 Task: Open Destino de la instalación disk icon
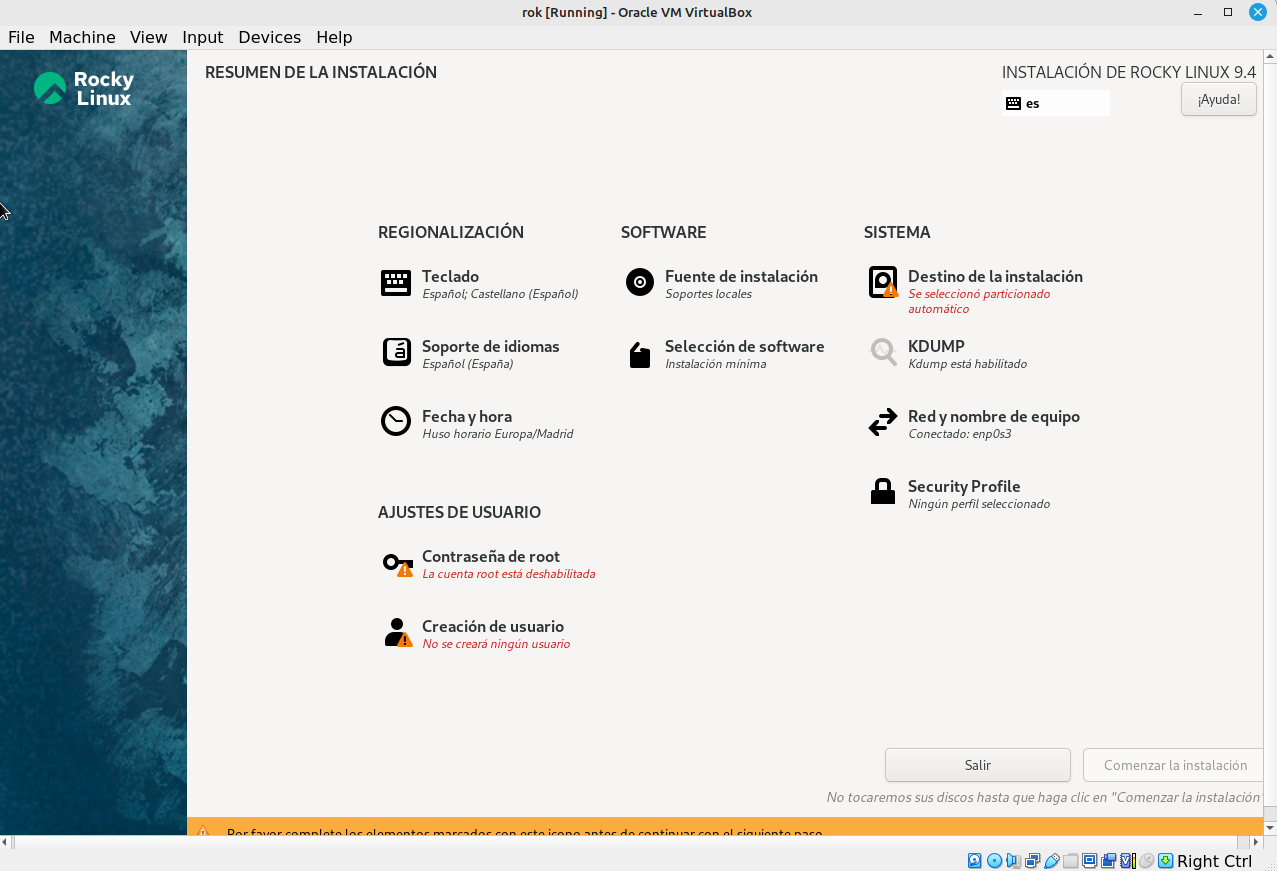883,282
